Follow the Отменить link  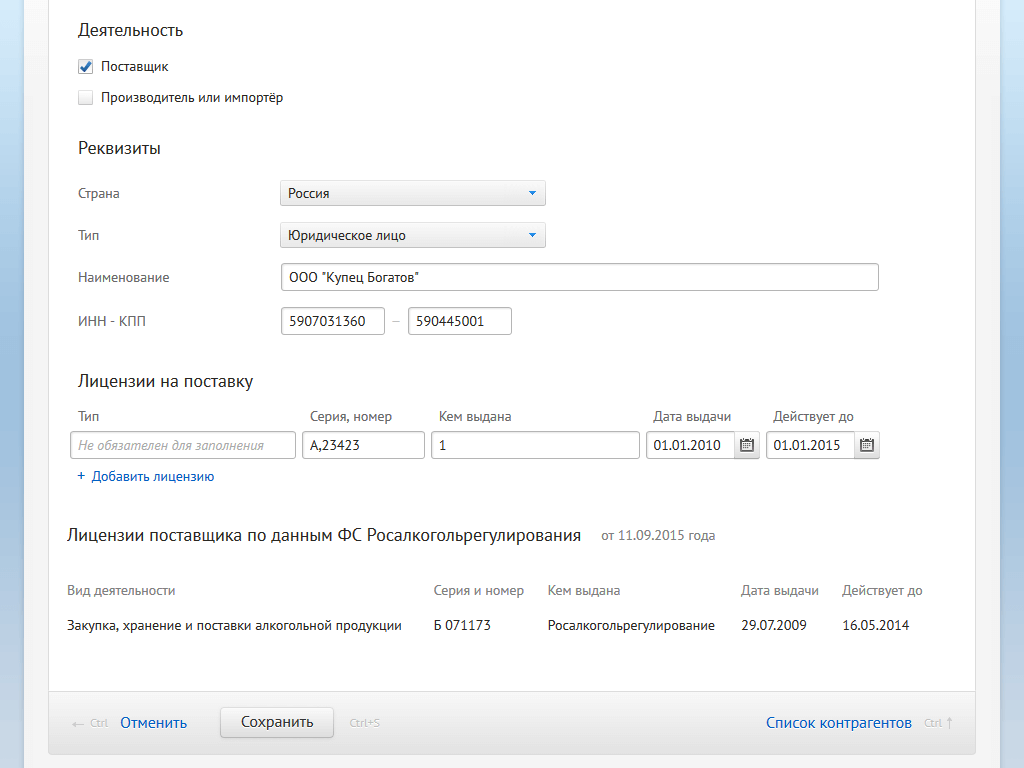point(153,723)
